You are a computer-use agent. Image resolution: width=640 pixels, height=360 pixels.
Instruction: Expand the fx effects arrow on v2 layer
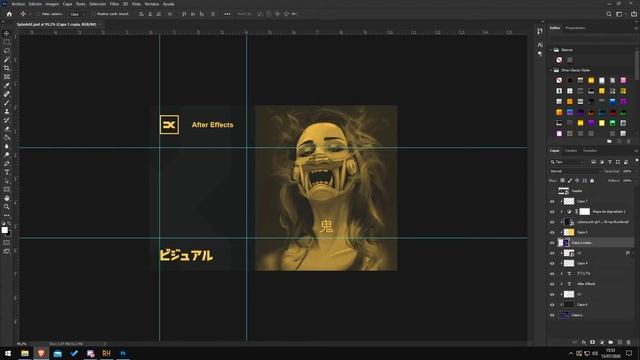pyautogui.click(x=633, y=253)
